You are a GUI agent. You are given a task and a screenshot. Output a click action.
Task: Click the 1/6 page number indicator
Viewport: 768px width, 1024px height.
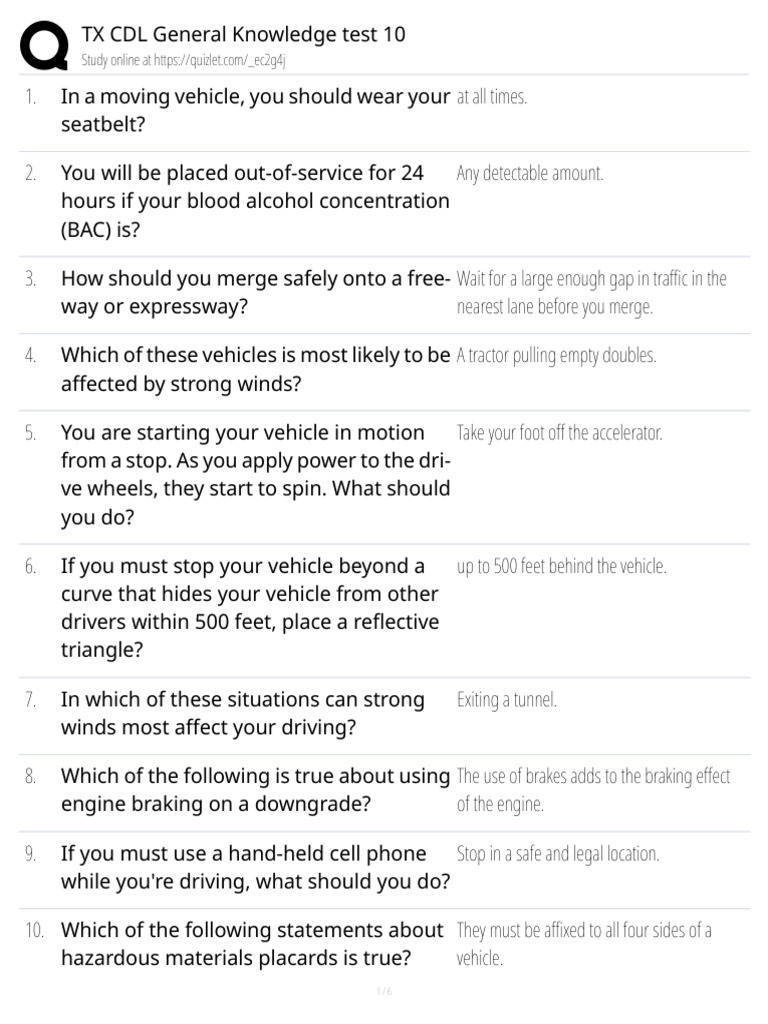point(384,991)
